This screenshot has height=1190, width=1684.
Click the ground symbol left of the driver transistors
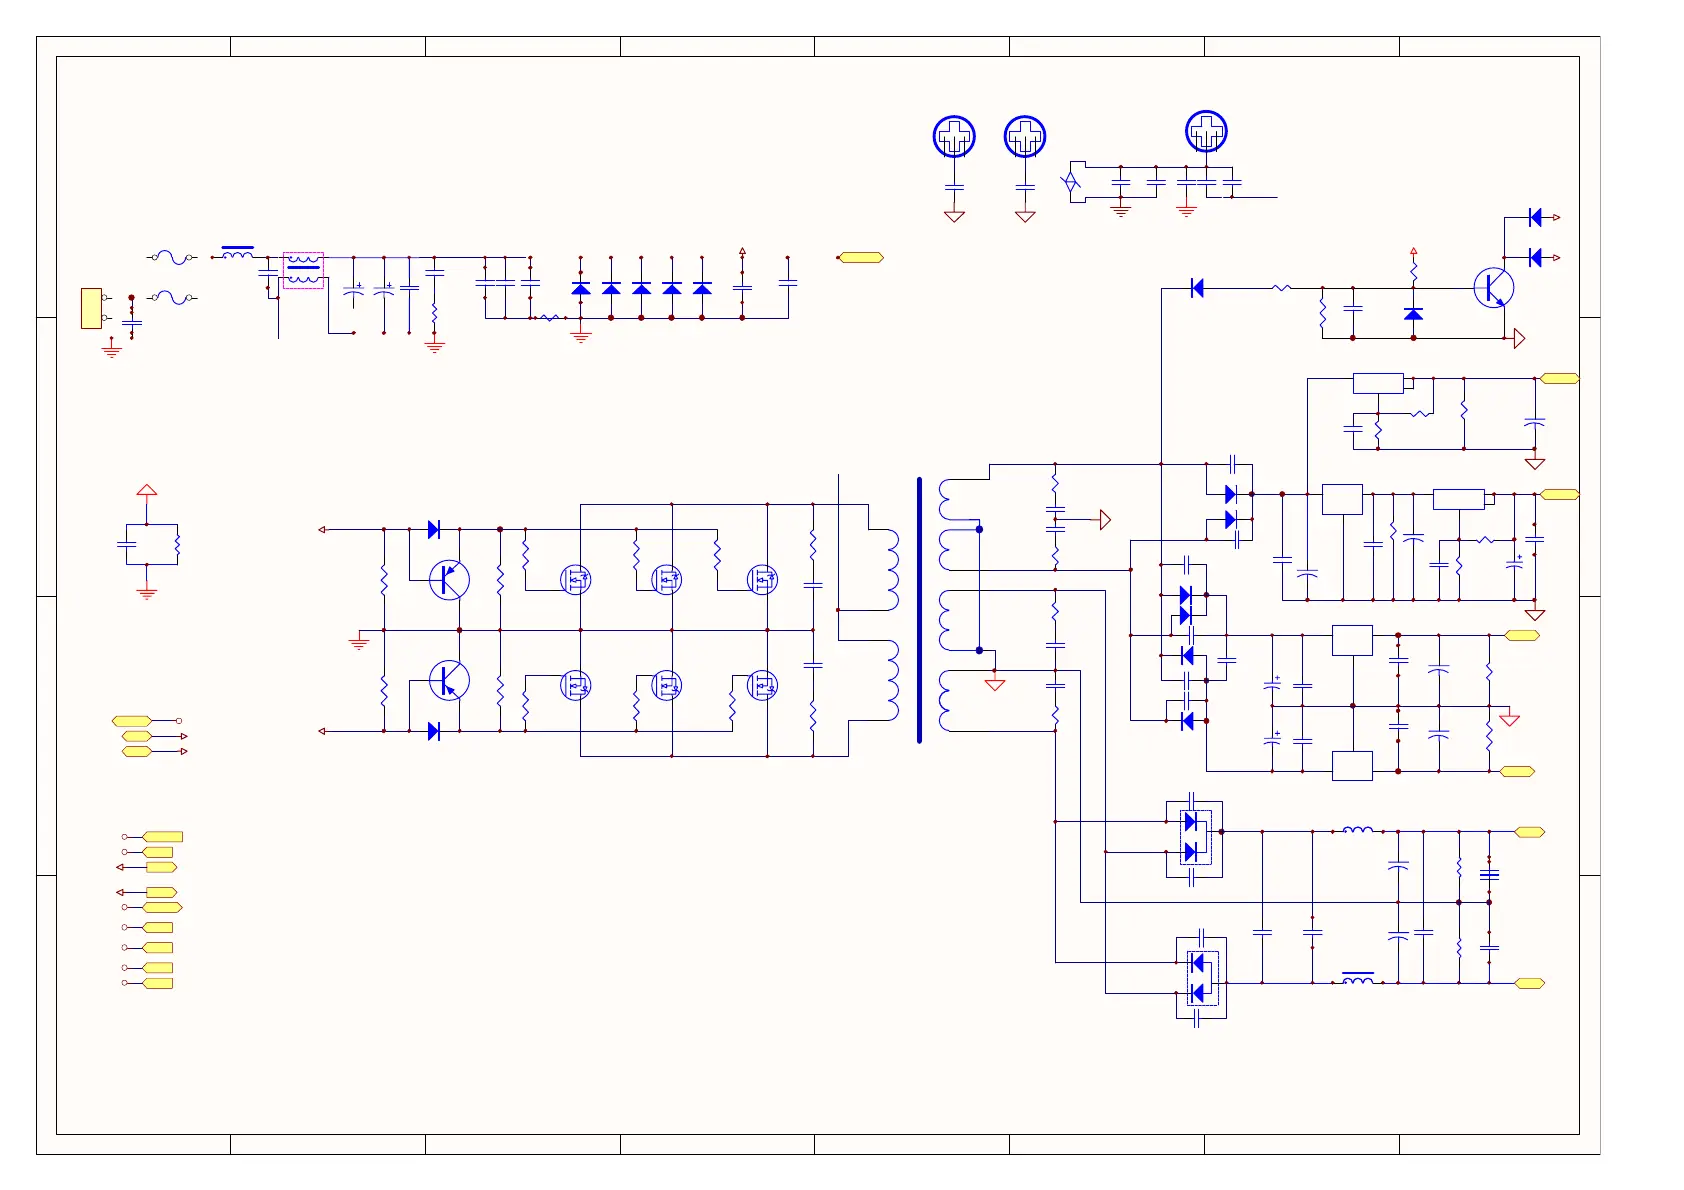(359, 641)
